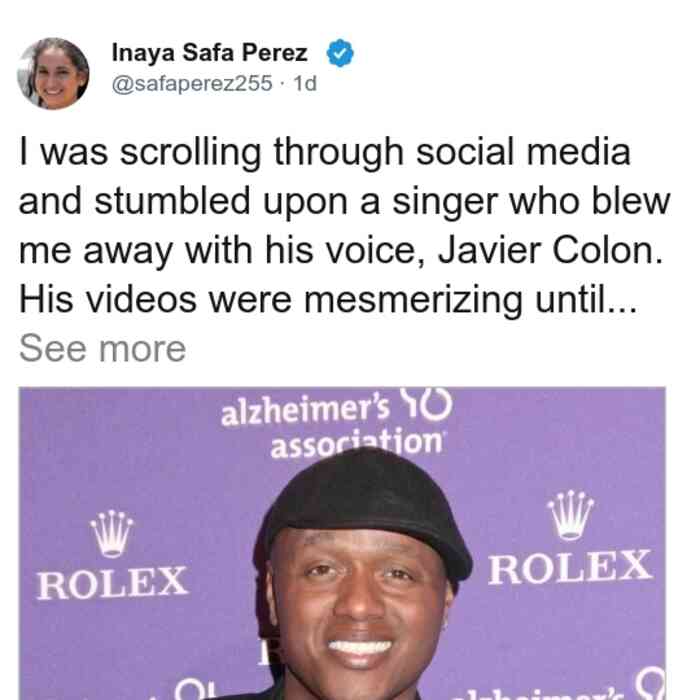Expand the post with See more
Image resolution: width=700 pixels, height=700 pixels.
(x=102, y=349)
